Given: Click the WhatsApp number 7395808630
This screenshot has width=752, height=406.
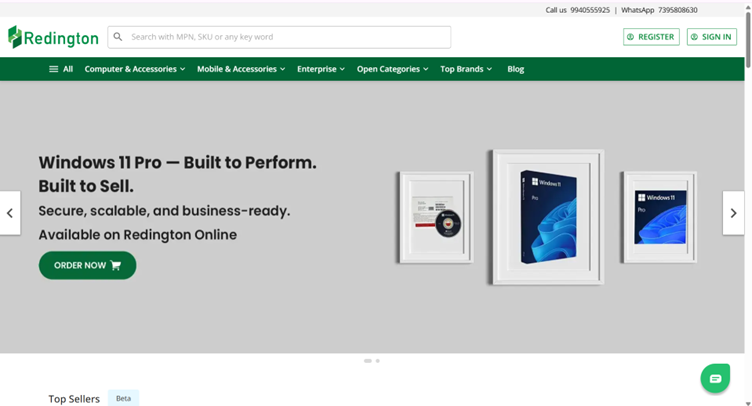Looking at the screenshot, I should 678,10.
